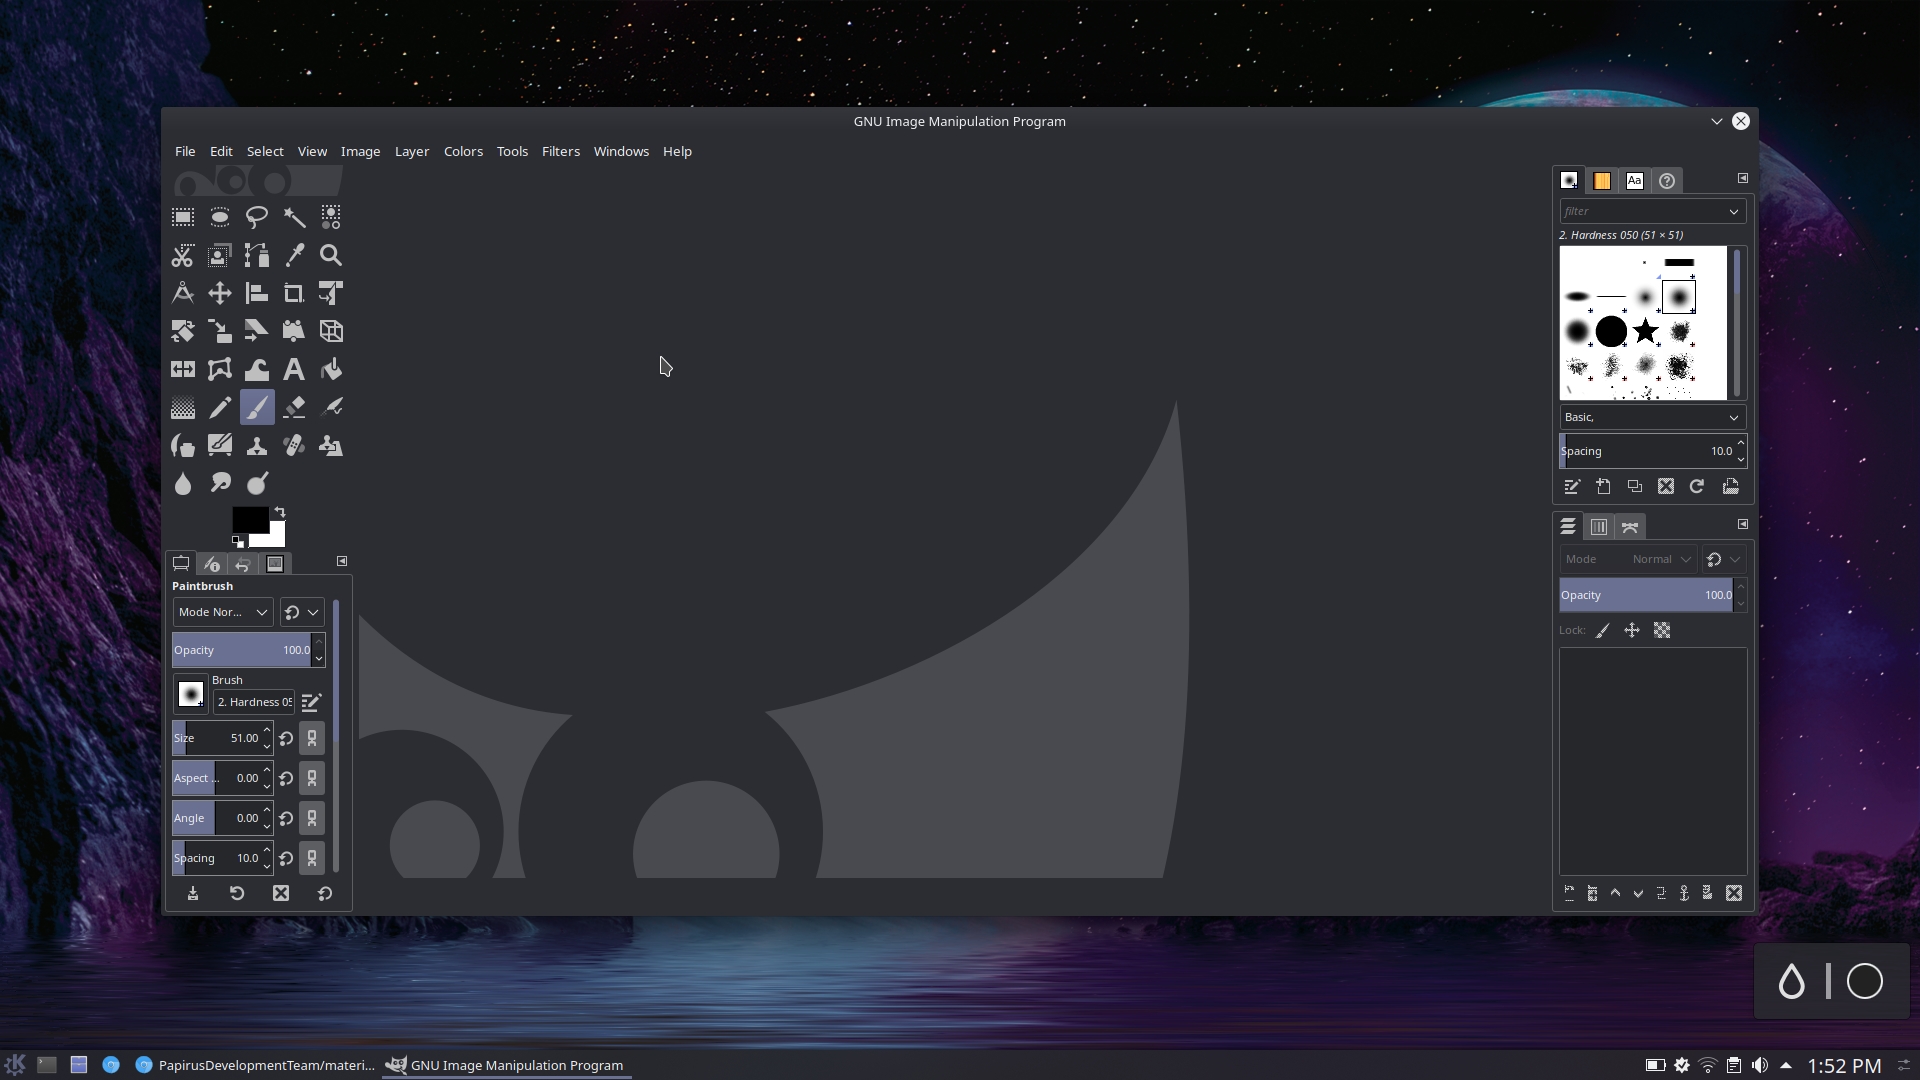Adjust the layer Opacity slider
The width and height of the screenshot is (1920, 1080).
1646,595
